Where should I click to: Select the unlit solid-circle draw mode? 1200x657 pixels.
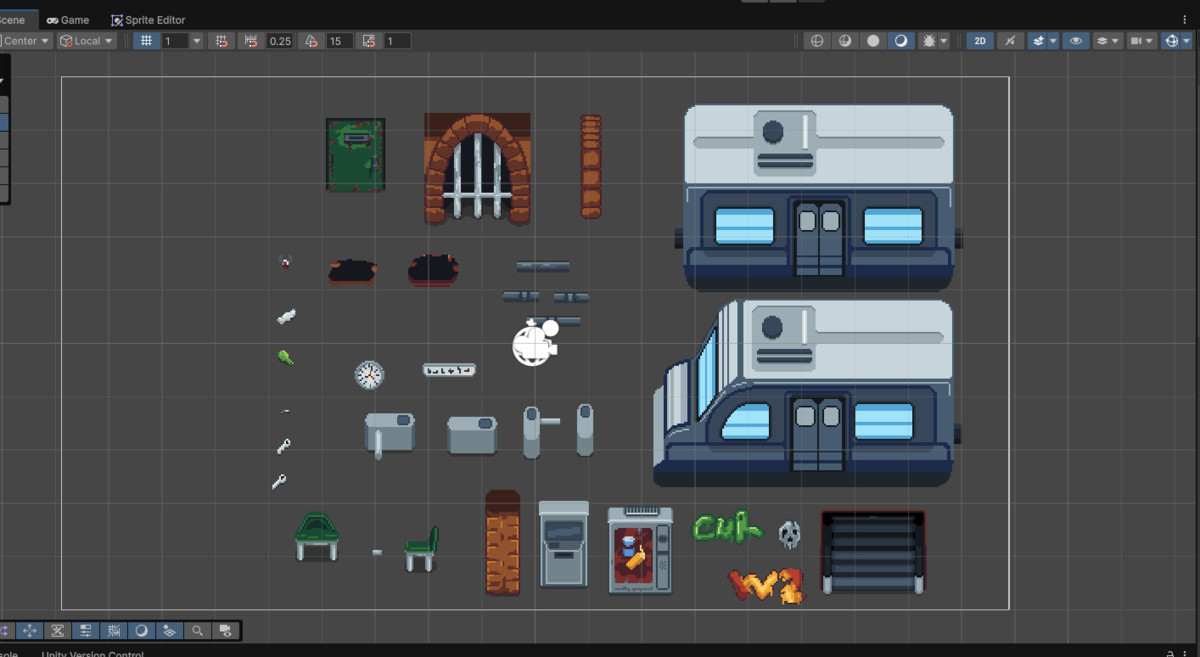(873, 41)
